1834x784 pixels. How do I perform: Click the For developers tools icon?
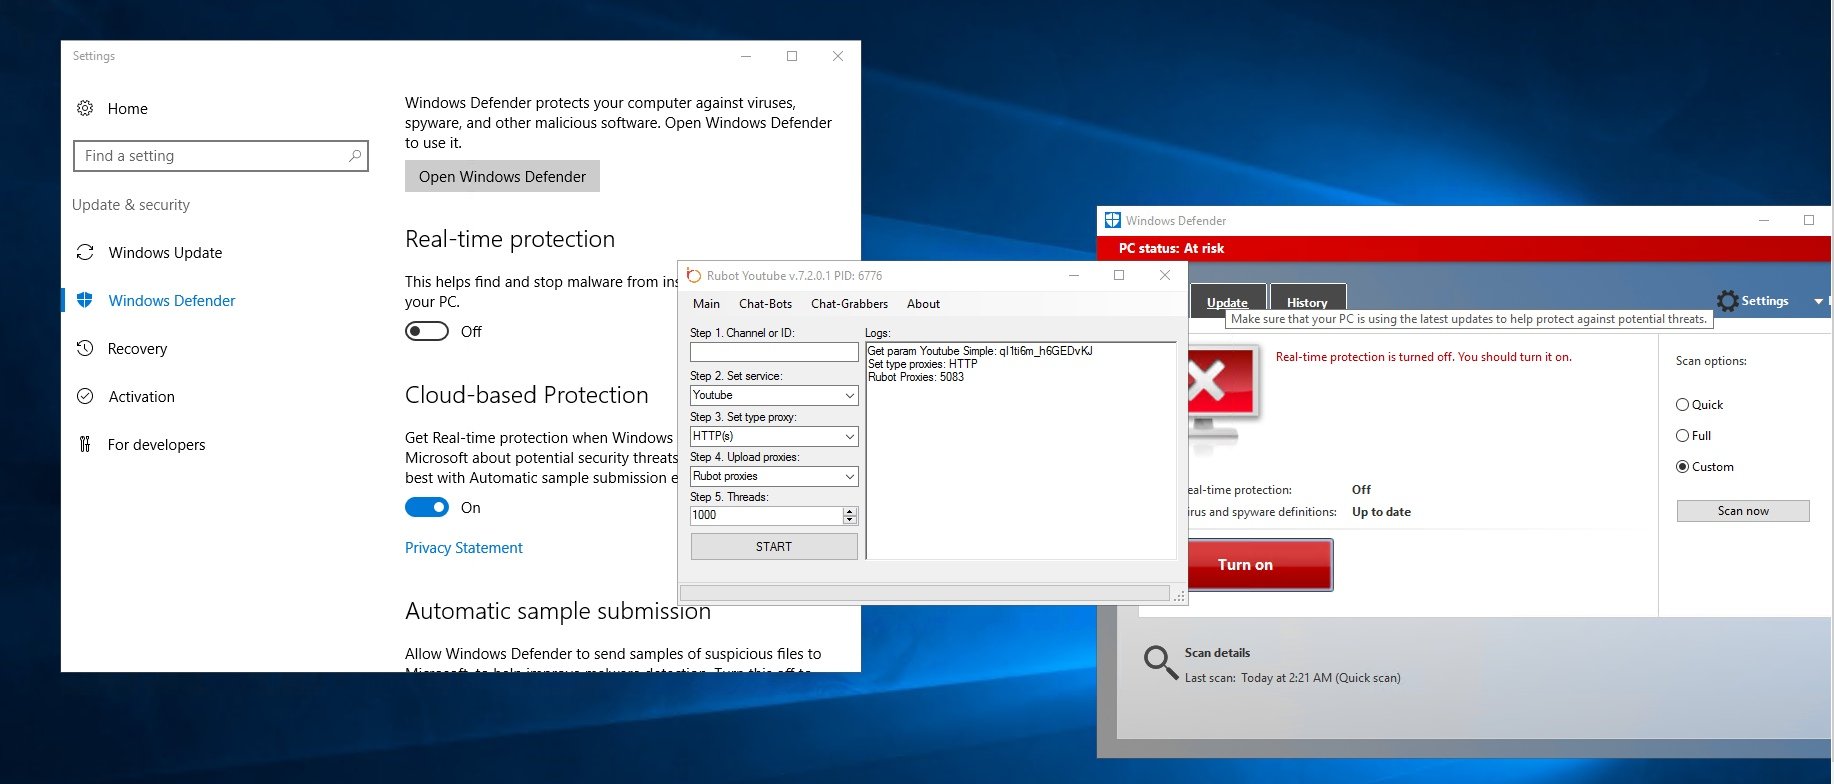[x=85, y=444]
